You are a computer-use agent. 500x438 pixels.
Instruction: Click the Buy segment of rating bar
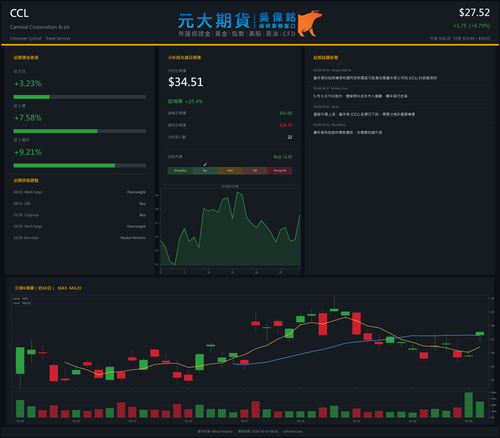[x=205, y=171]
